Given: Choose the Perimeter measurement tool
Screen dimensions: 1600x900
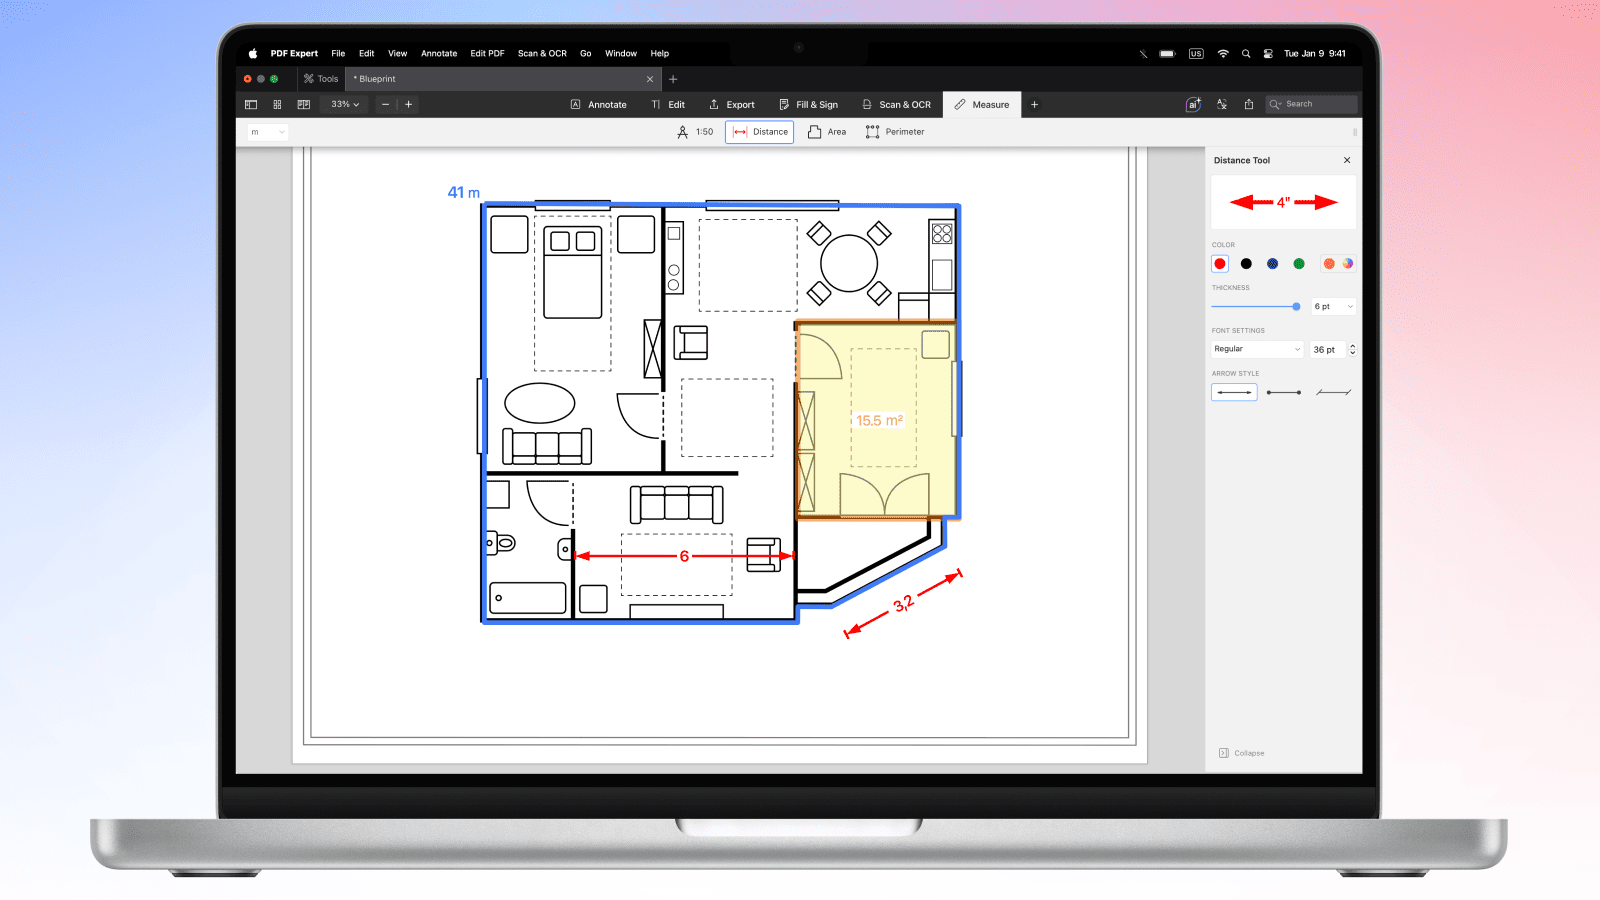Looking at the screenshot, I should pyautogui.click(x=895, y=132).
